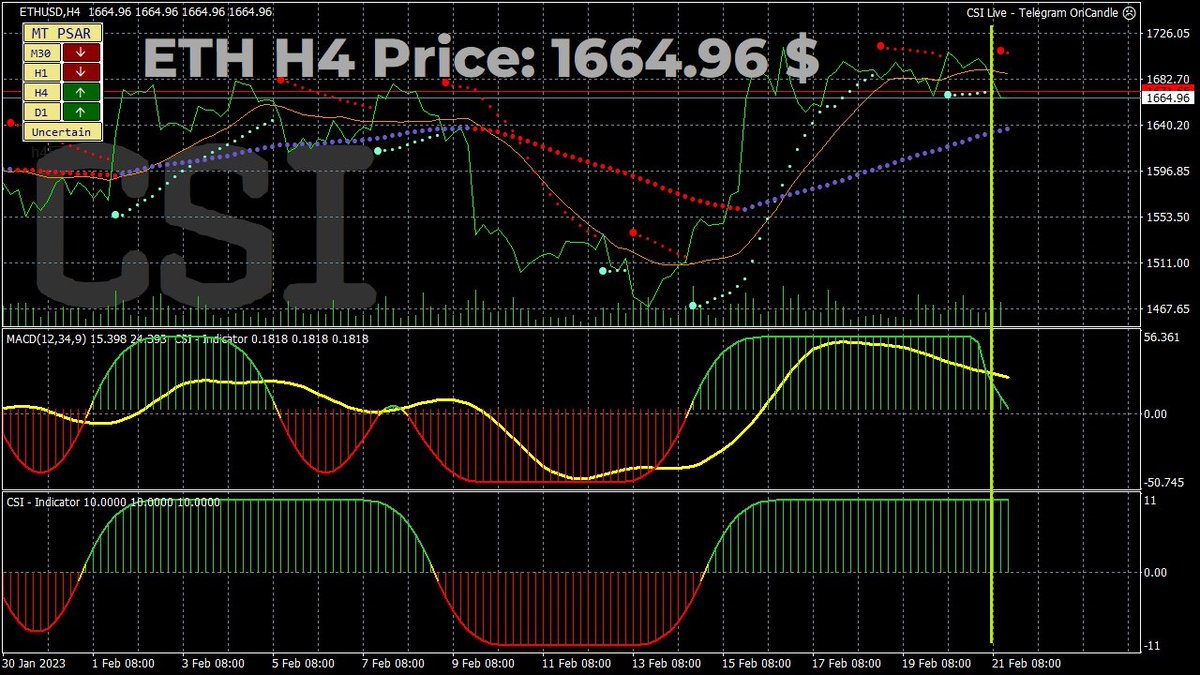This screenshot has width=1200, height=675.
Task: Click the 1467.65 price axis label
Action: click(1167, 309)
